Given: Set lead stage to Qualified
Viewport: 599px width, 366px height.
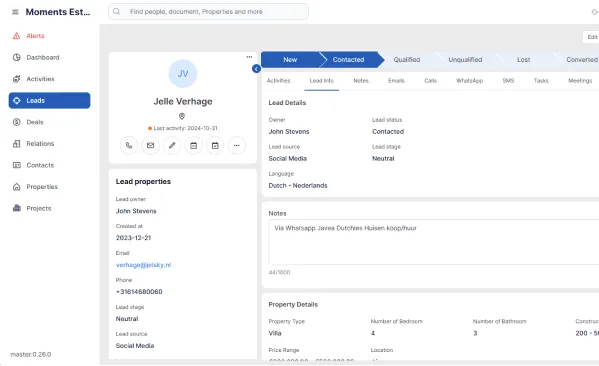Looking at the screenshot, I should pyautogui.click(x=407, y=60).
